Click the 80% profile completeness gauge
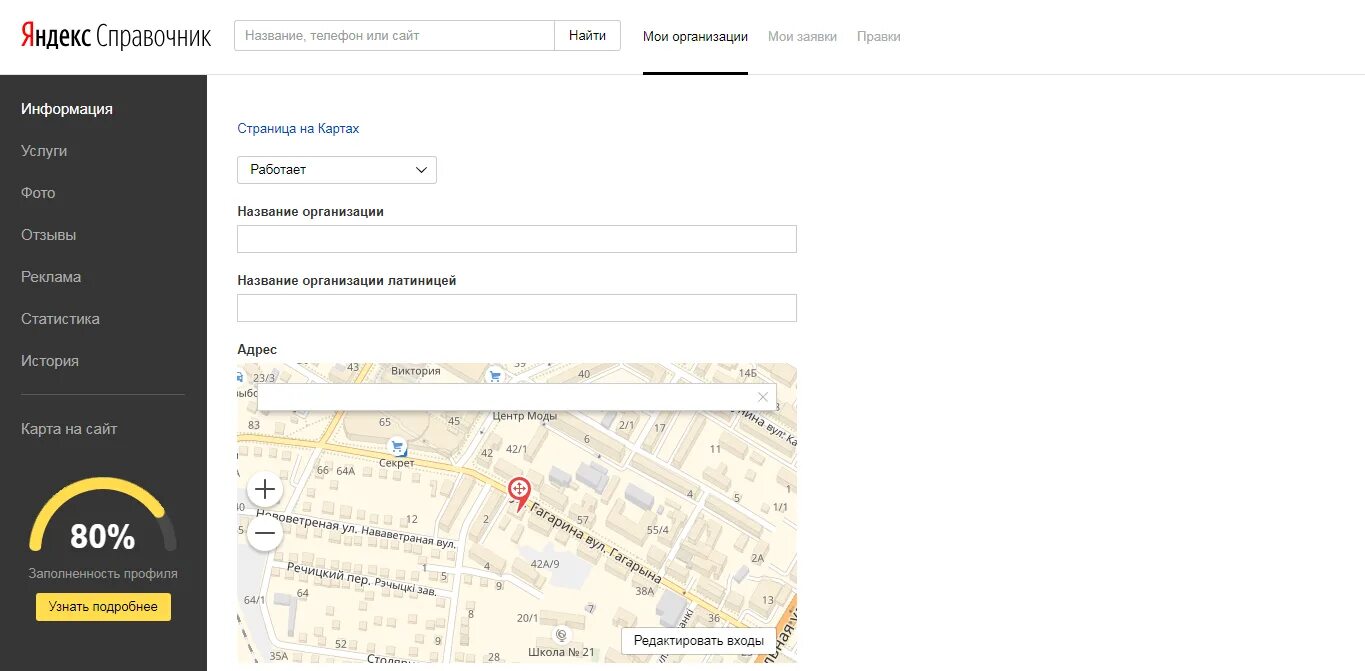Viewport: 1365px width, 671px height. (x=103, y=516)
